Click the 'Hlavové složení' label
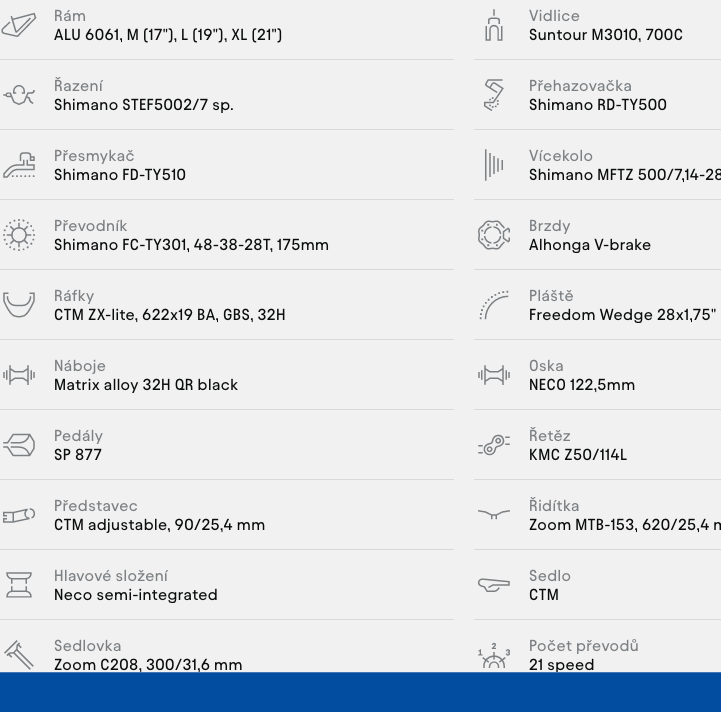The width and height of the screenshot is (721, 712). tap(111, 575)
